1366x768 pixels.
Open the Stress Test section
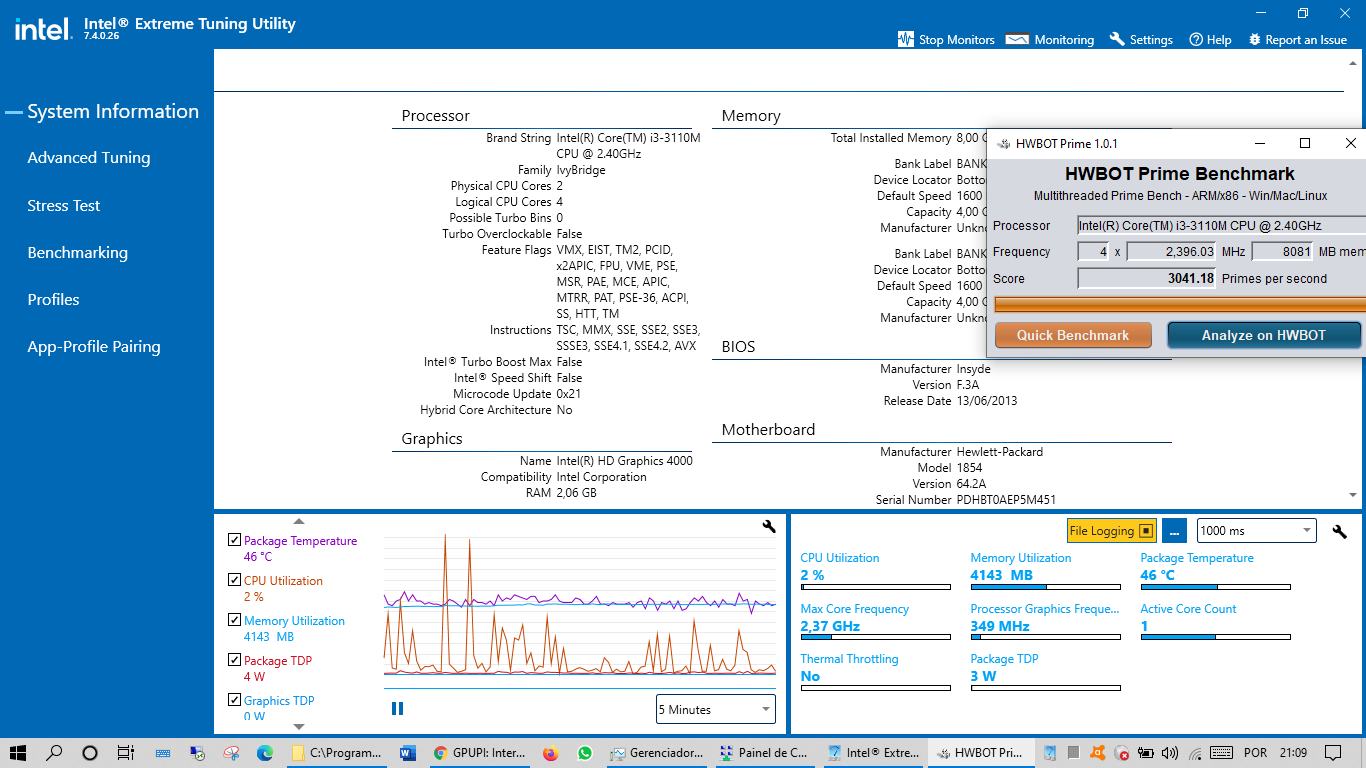[x=64, y=206]
